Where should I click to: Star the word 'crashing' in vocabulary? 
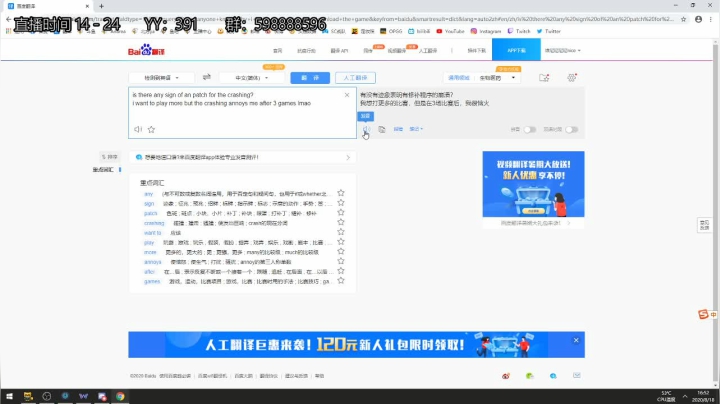tap(341, 222)
